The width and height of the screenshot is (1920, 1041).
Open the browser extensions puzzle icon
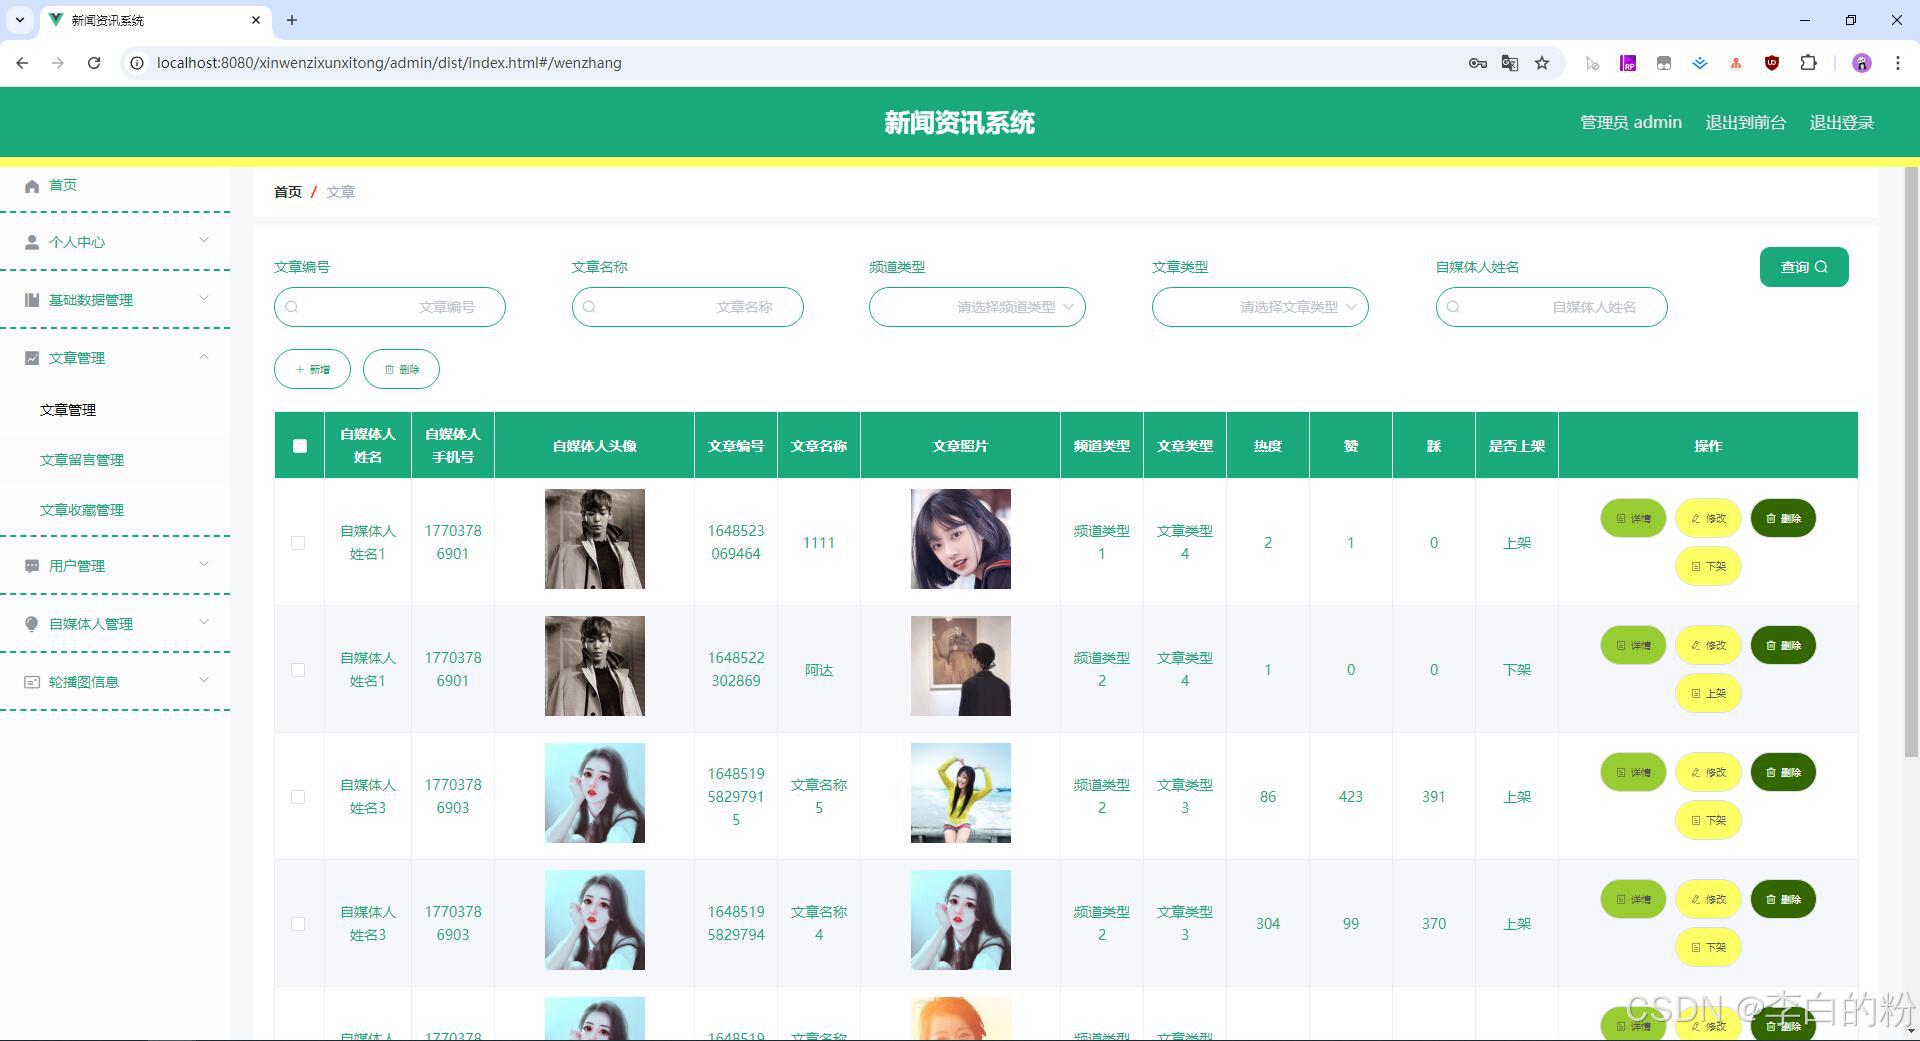(1808, 63)
